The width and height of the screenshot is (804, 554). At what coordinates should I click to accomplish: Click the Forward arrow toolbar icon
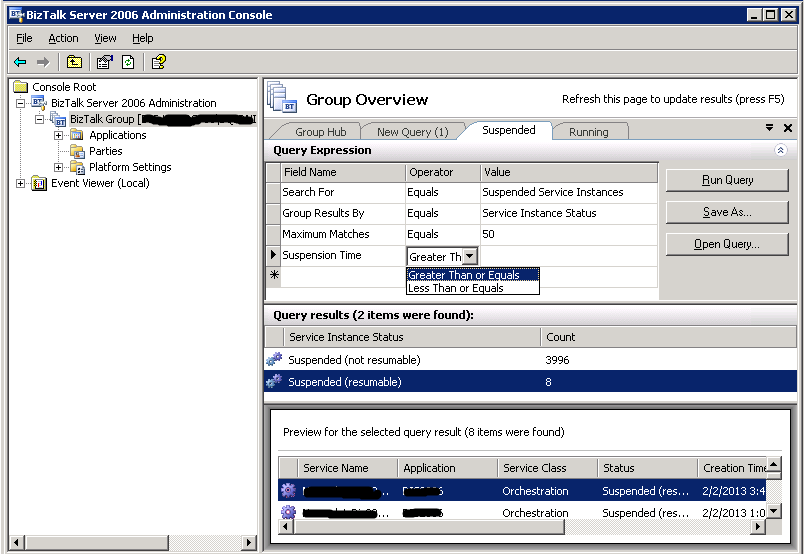43,62
